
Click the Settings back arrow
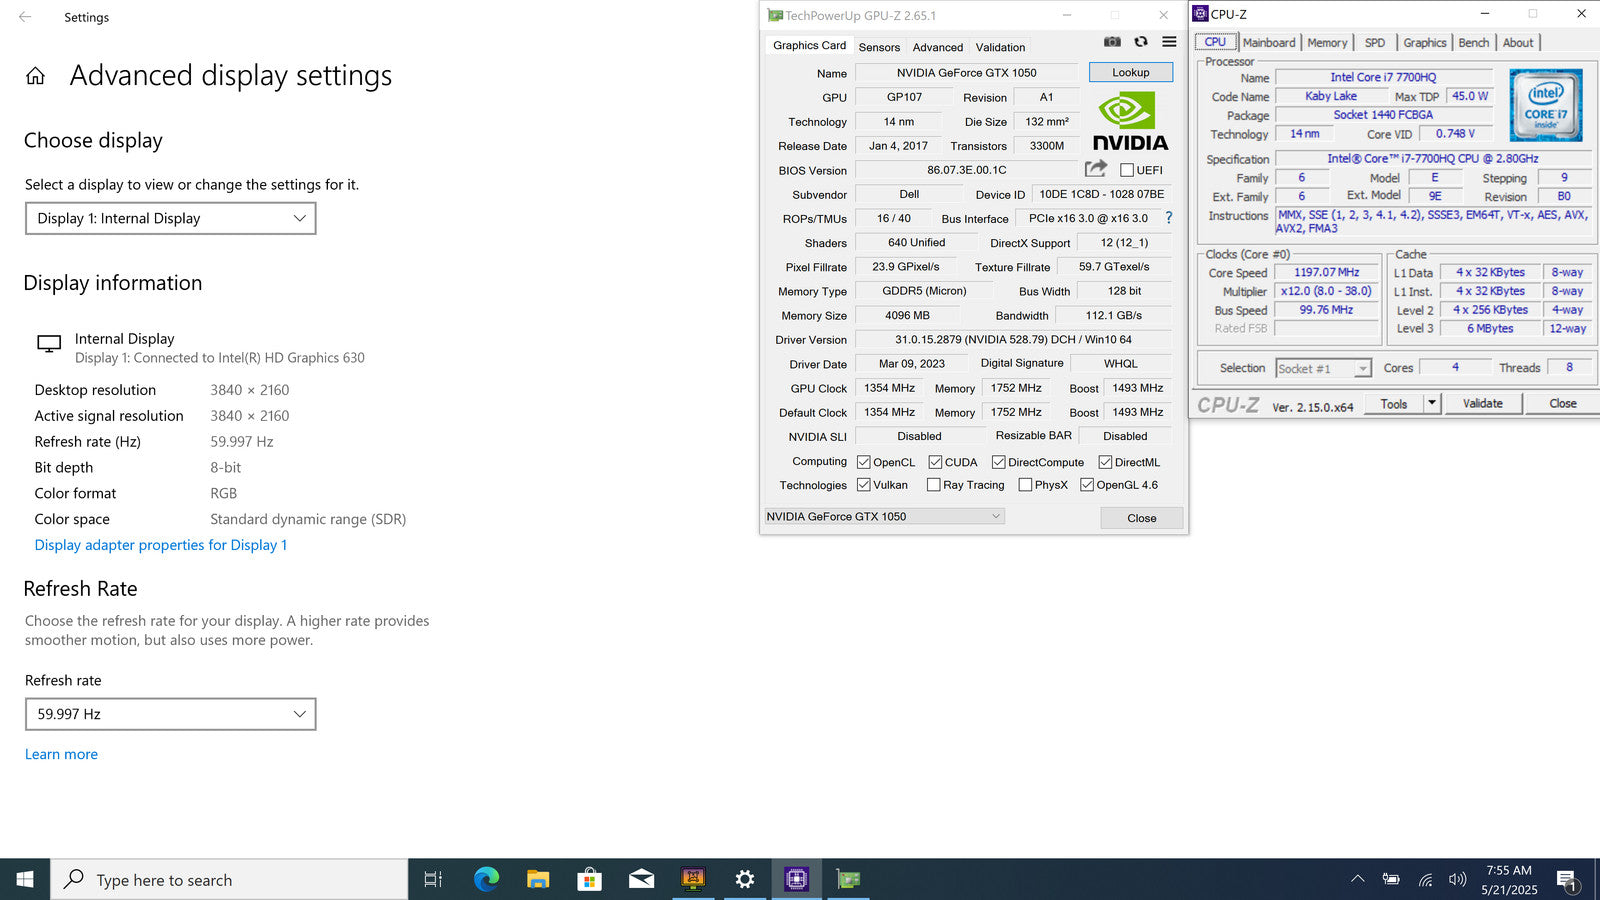pos(25,17)
